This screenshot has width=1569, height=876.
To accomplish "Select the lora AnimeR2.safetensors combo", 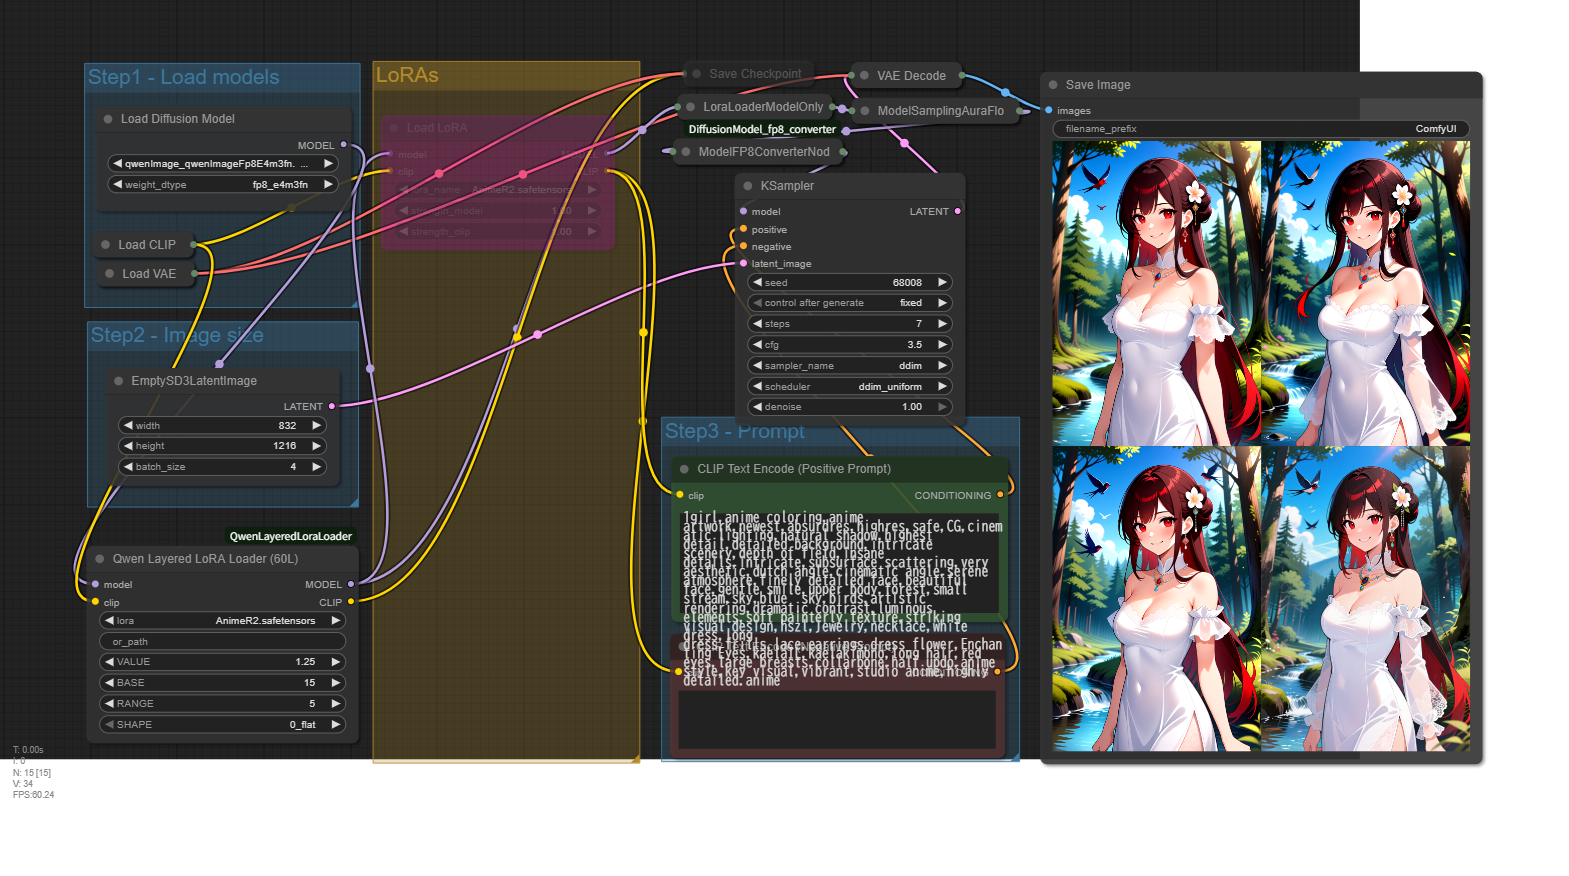I will [222, 621].
